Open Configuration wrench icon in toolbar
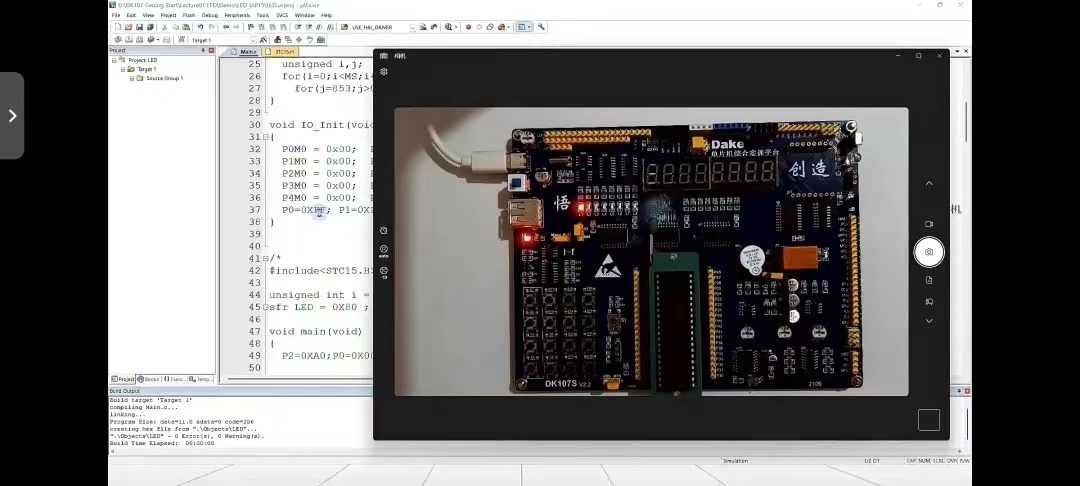Viewport: 1080px width, 486px height. tap(542, 27)
